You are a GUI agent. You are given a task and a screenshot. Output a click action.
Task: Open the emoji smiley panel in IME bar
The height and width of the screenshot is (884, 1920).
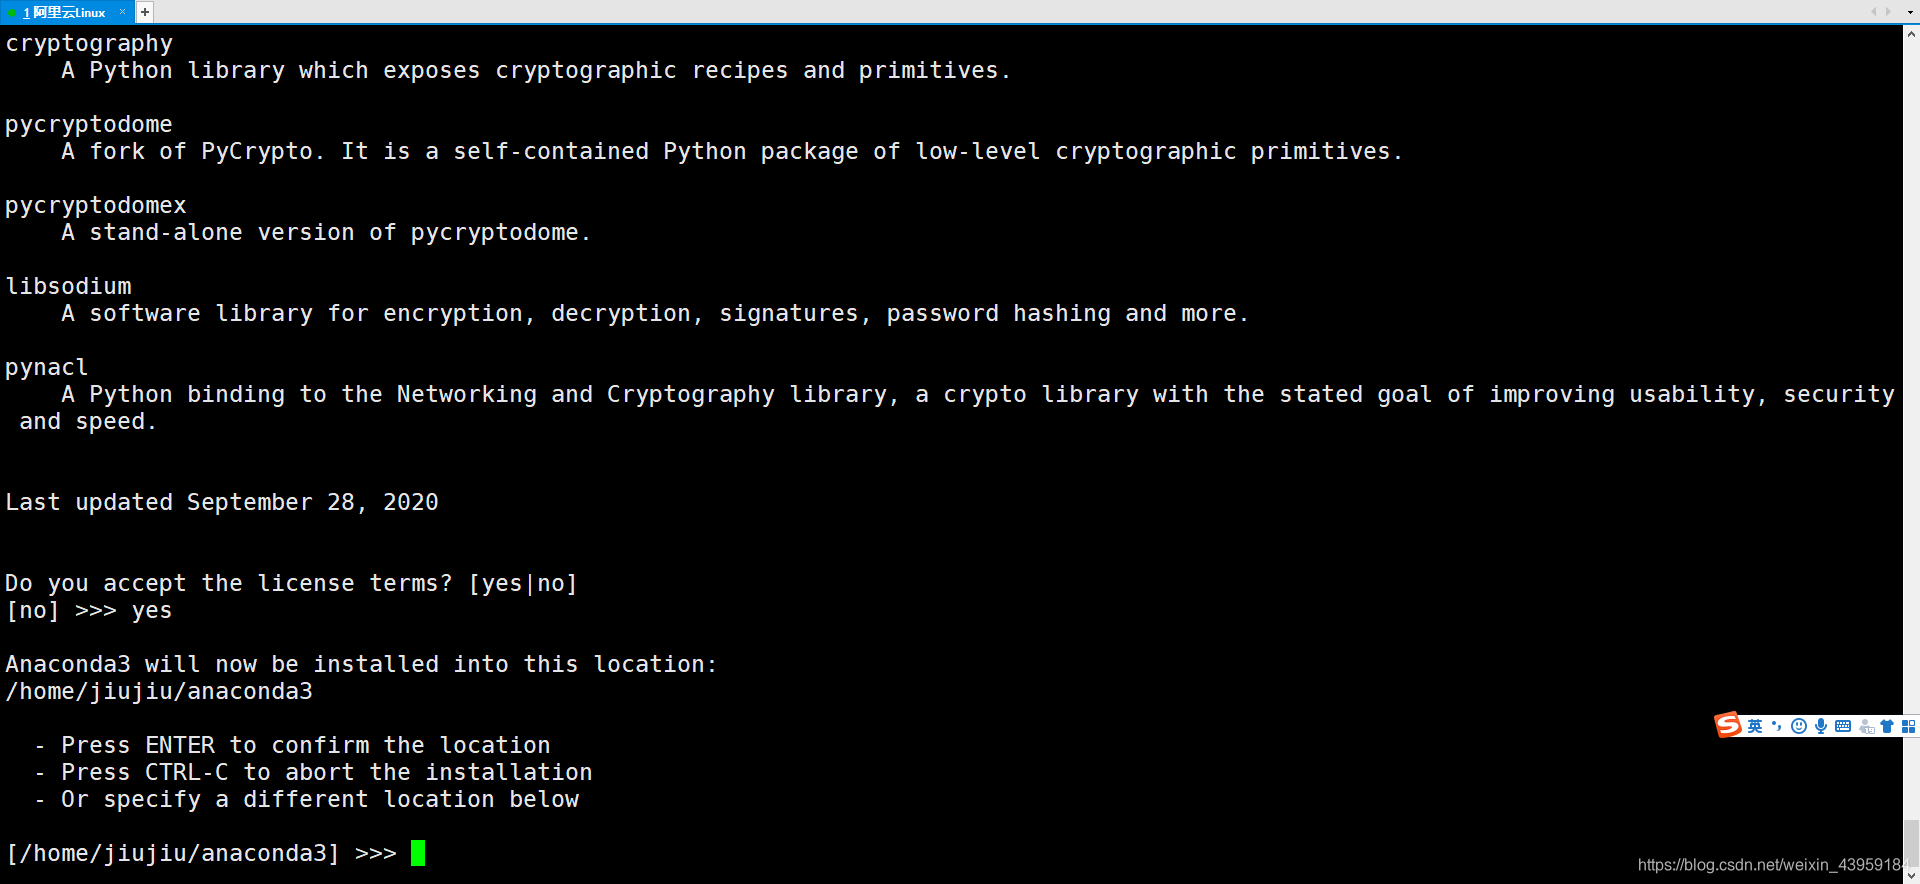point(1799,726)
